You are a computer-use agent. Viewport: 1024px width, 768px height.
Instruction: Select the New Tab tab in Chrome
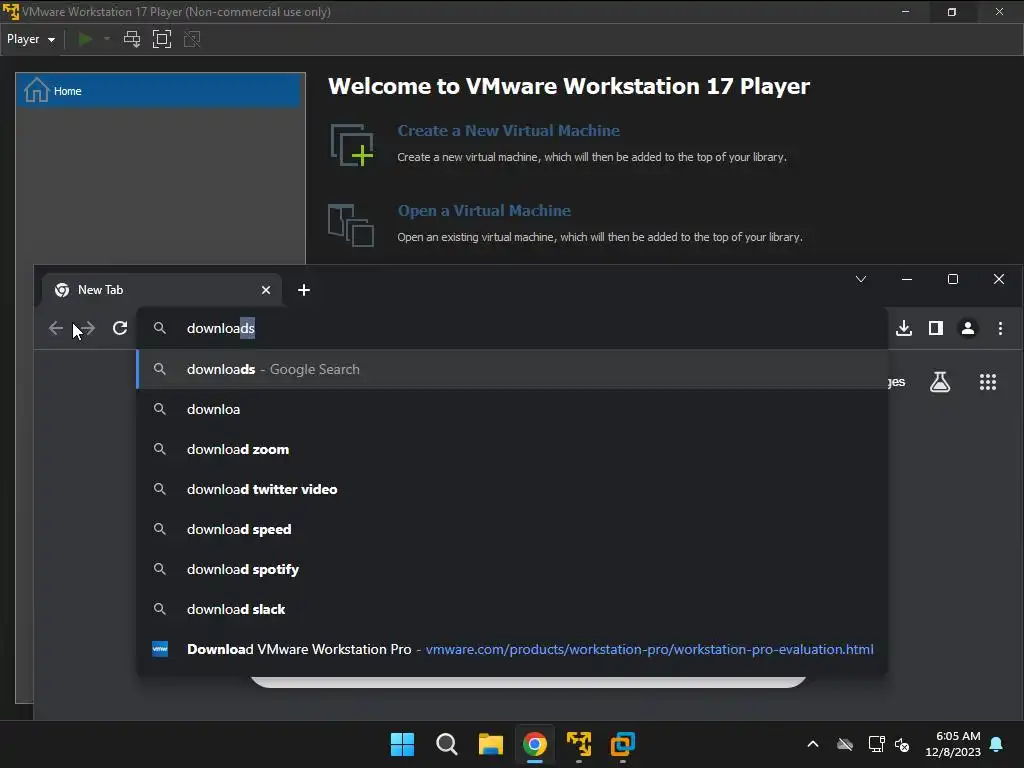(162, 290)
